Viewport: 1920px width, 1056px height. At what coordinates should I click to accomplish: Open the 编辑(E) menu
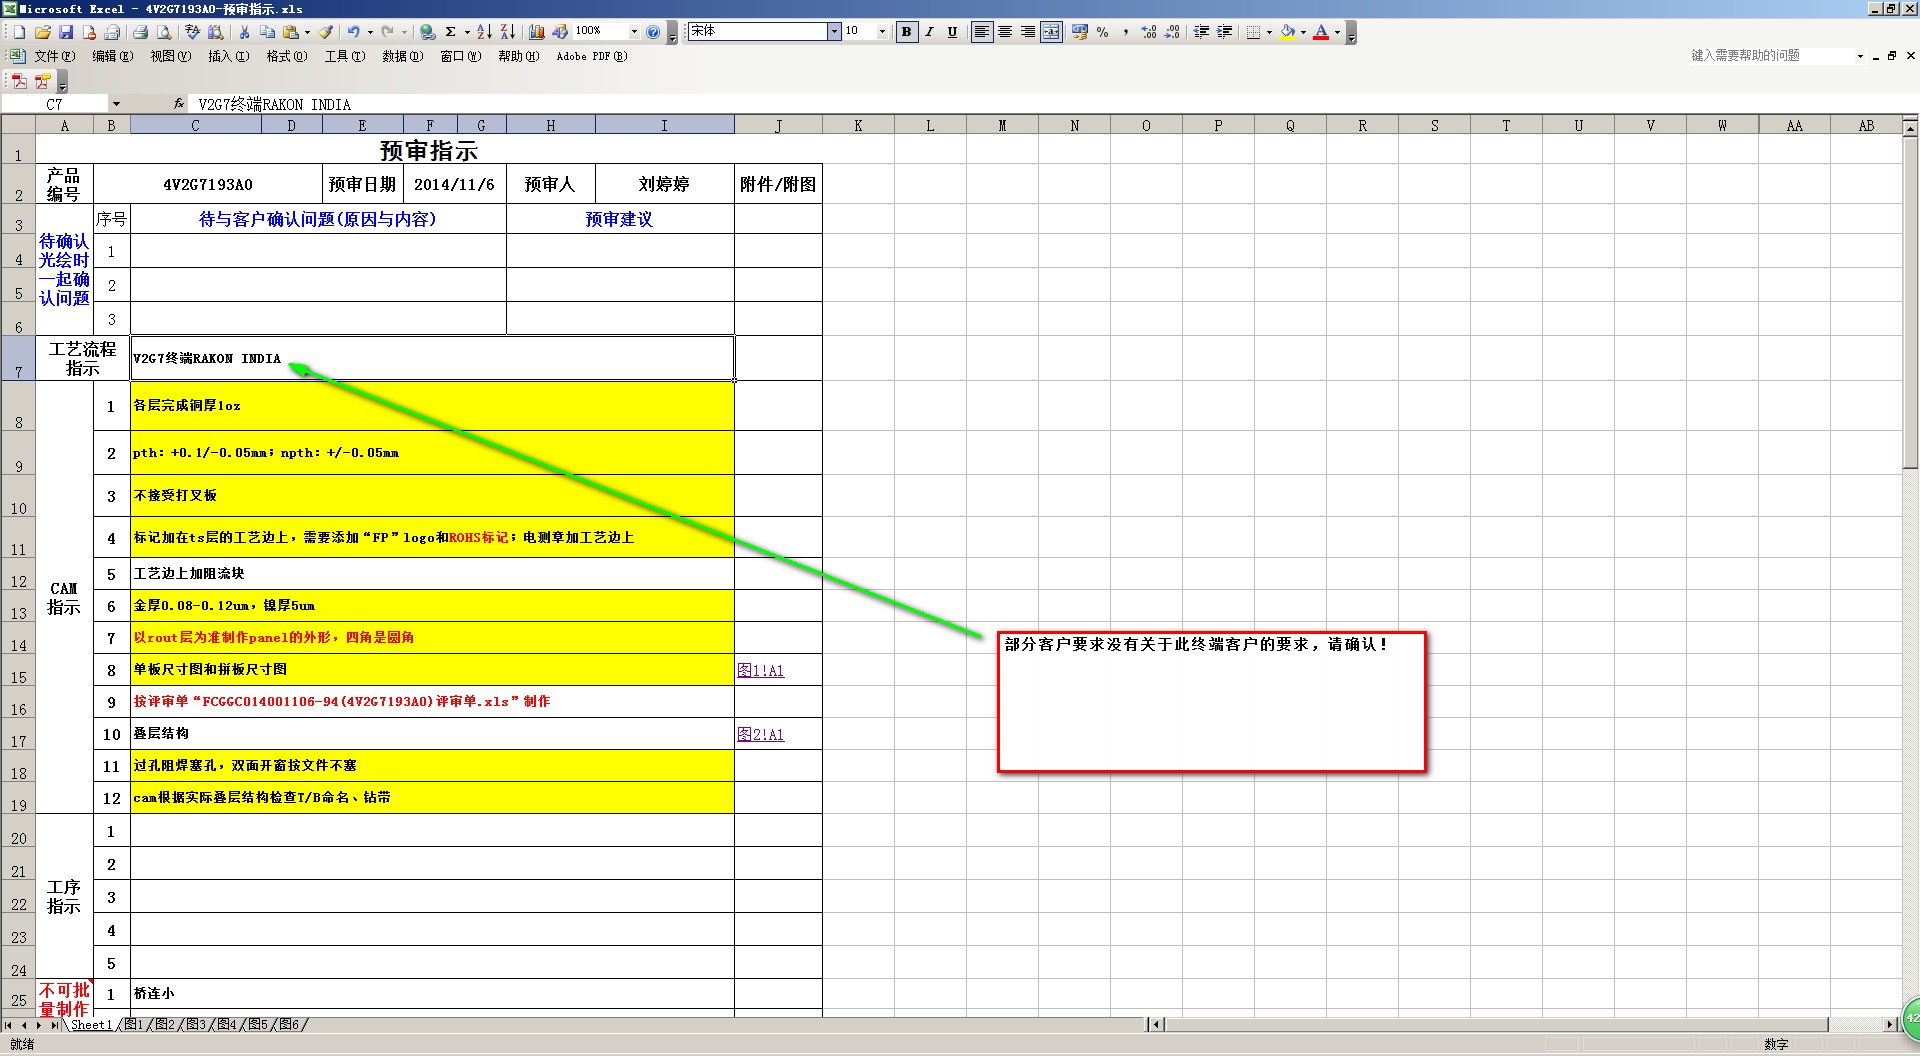(112, 56)
